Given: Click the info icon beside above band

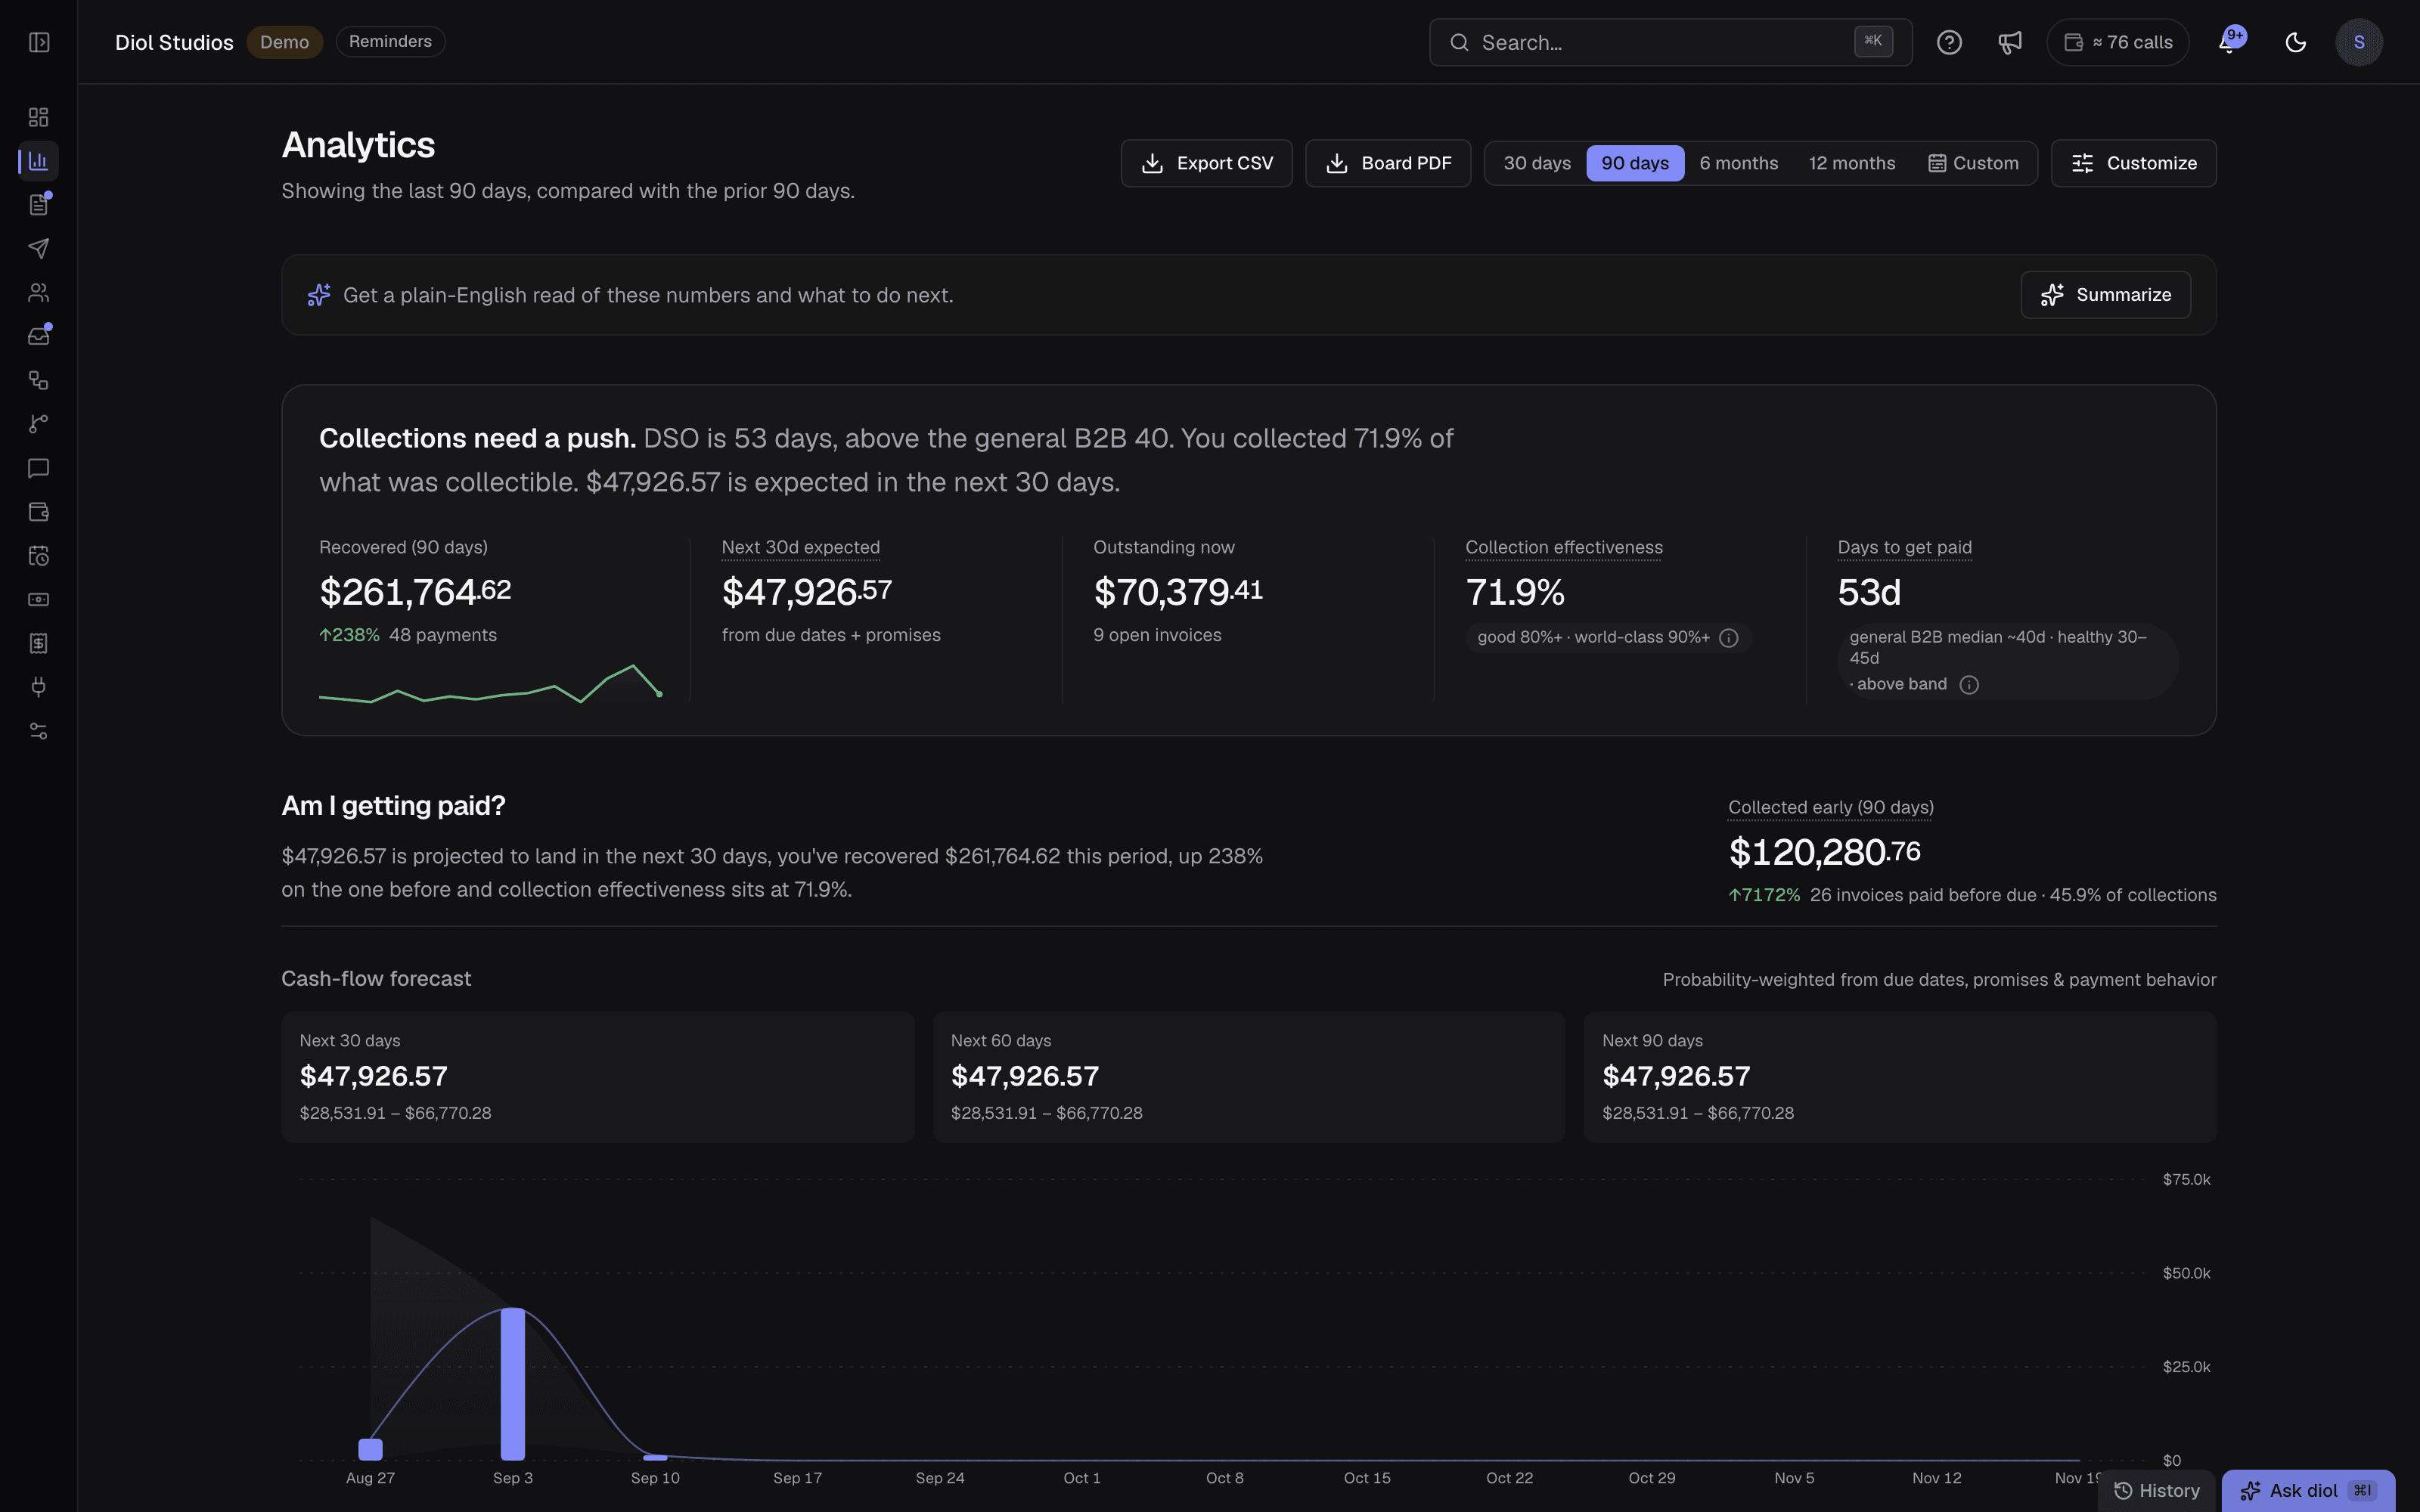Looking at the screenshot, I should click(x=1969, y=685).
